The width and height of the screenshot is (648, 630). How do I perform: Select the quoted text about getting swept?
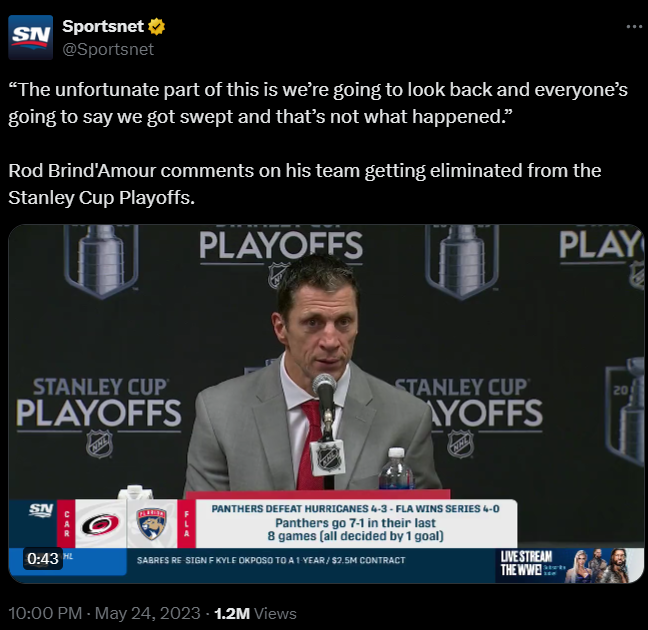pos(318,103)
